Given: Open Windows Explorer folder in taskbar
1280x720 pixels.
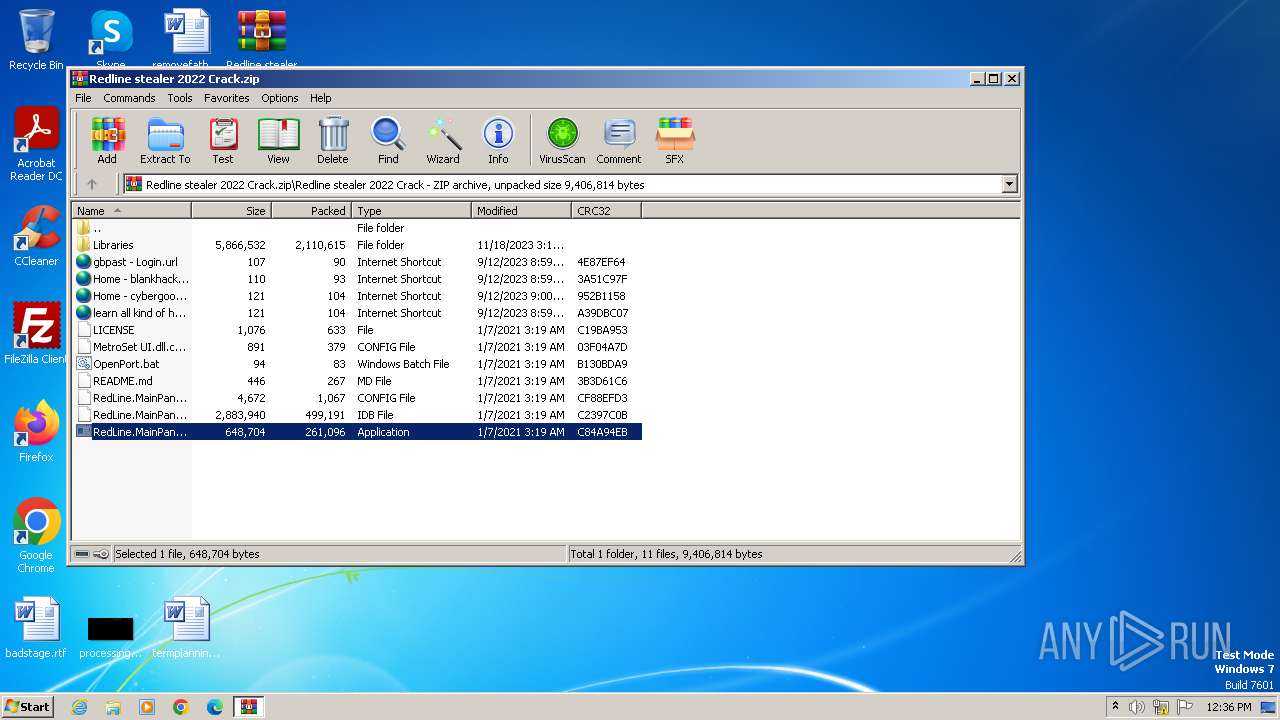Looking at the screenshot, I should [113, 707].
